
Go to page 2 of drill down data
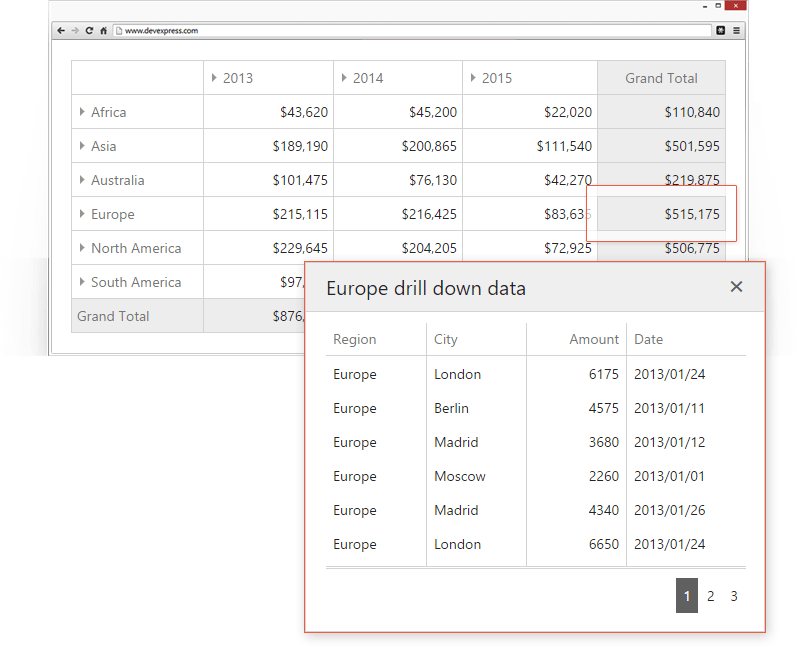point(711,596)
